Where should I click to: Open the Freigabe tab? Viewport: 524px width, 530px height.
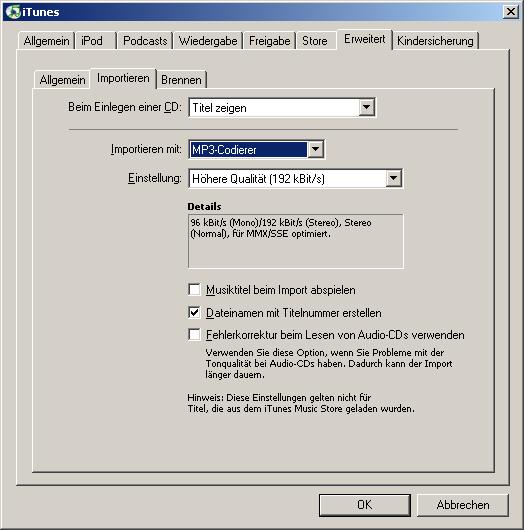point(269,41)
